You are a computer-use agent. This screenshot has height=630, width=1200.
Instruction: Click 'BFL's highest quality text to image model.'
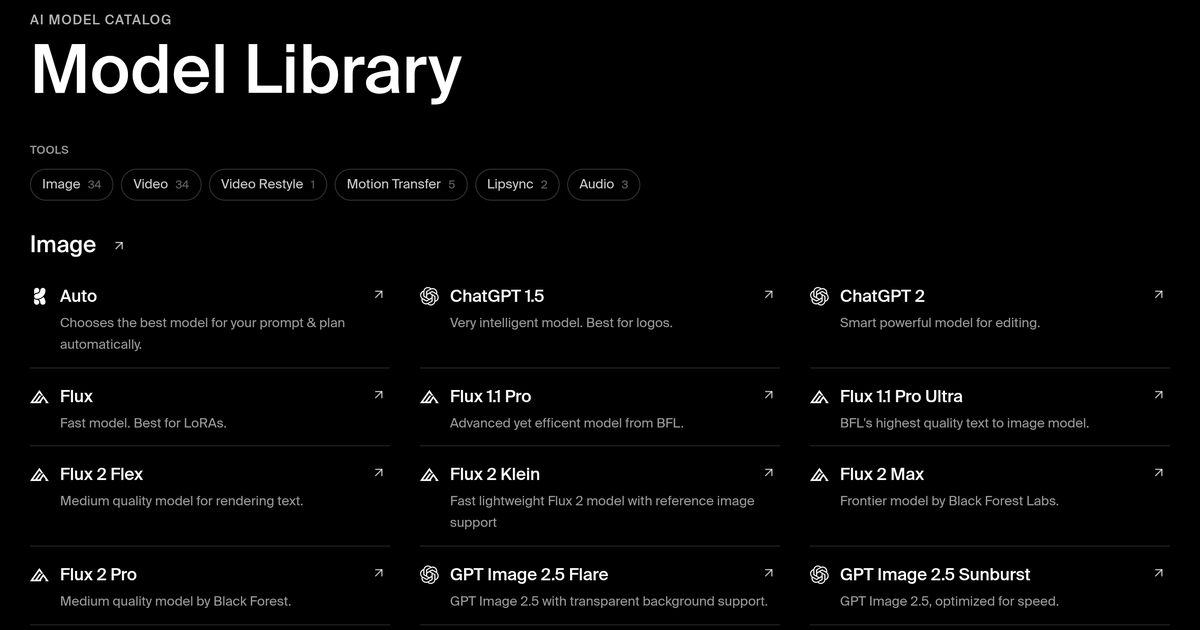click(x=964, y=423)
